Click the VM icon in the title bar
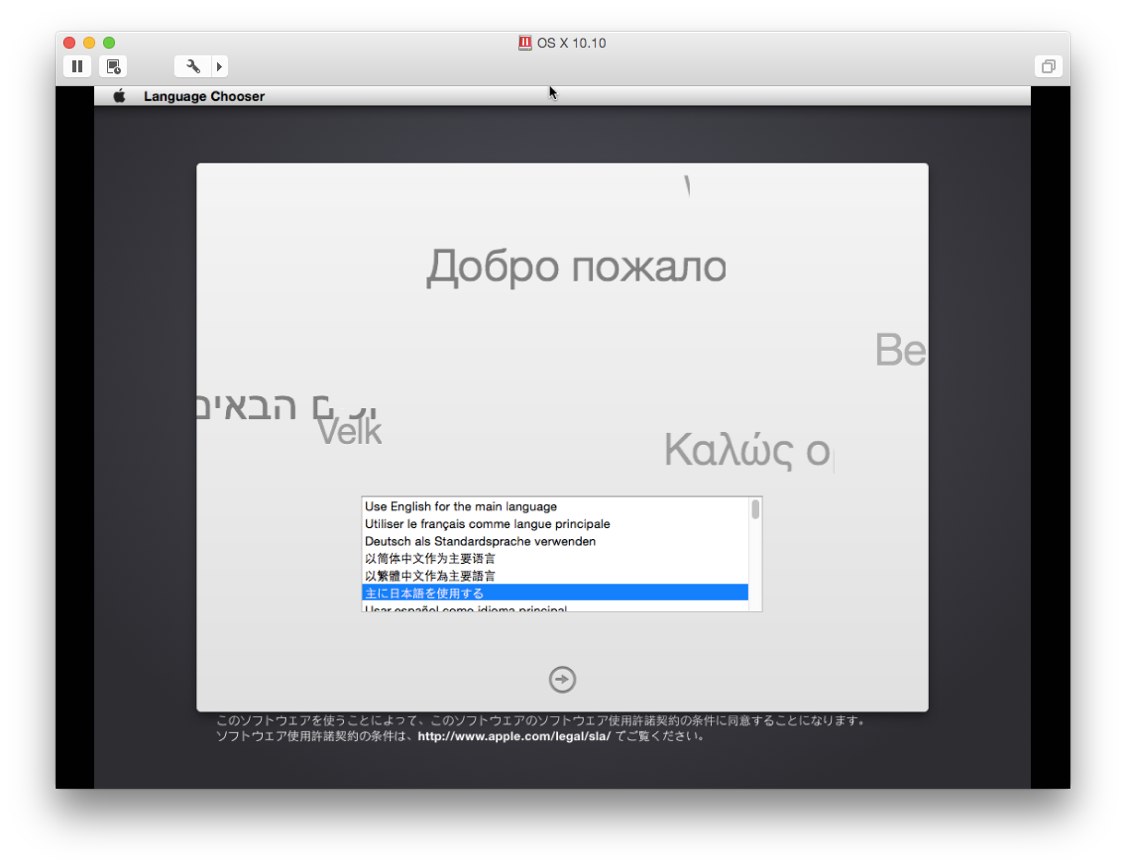Image resolution: width=1126 pixels, height=868 pixels. 525,43
